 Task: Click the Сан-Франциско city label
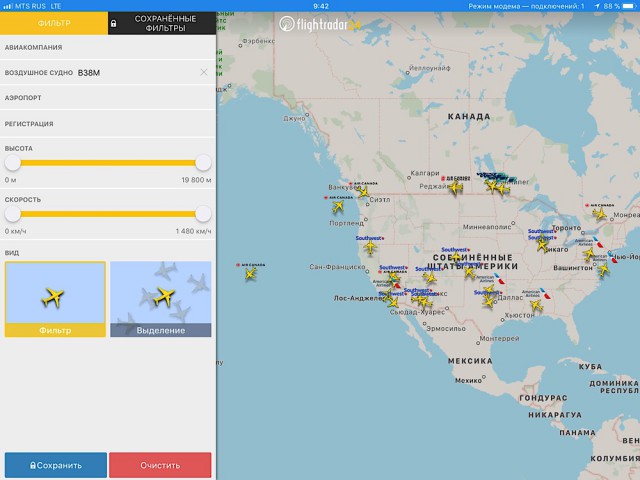pos(337,267)
